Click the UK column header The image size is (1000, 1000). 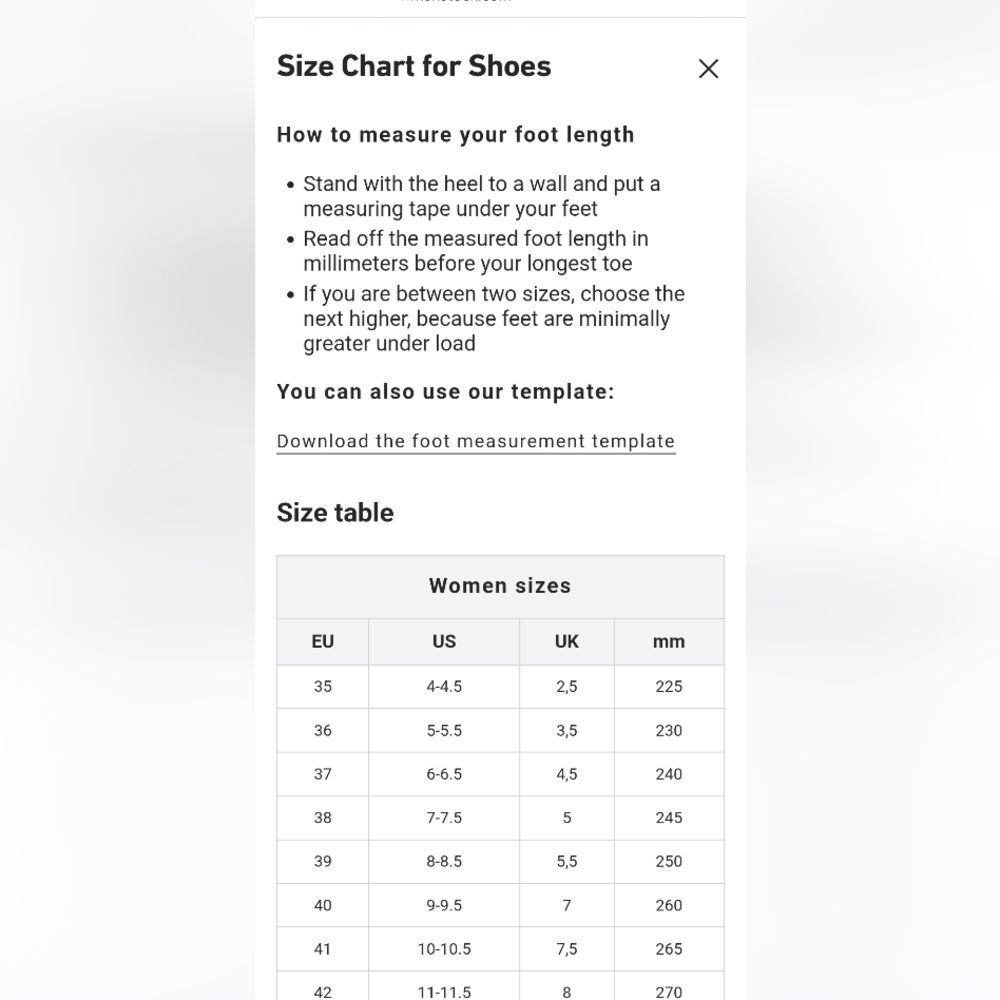(567, 642)
